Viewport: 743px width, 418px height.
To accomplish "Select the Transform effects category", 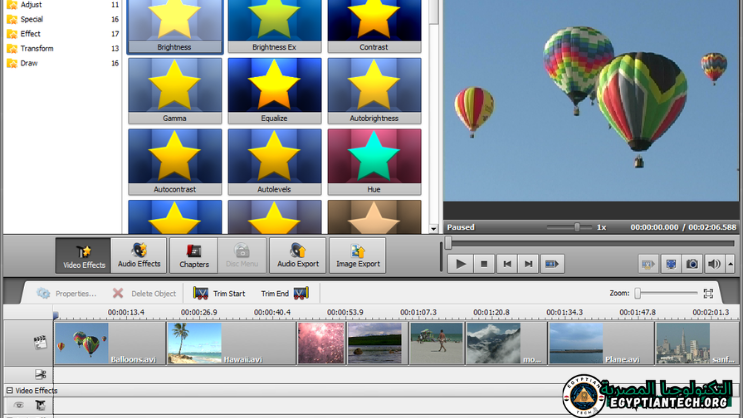I will point(37,48).
